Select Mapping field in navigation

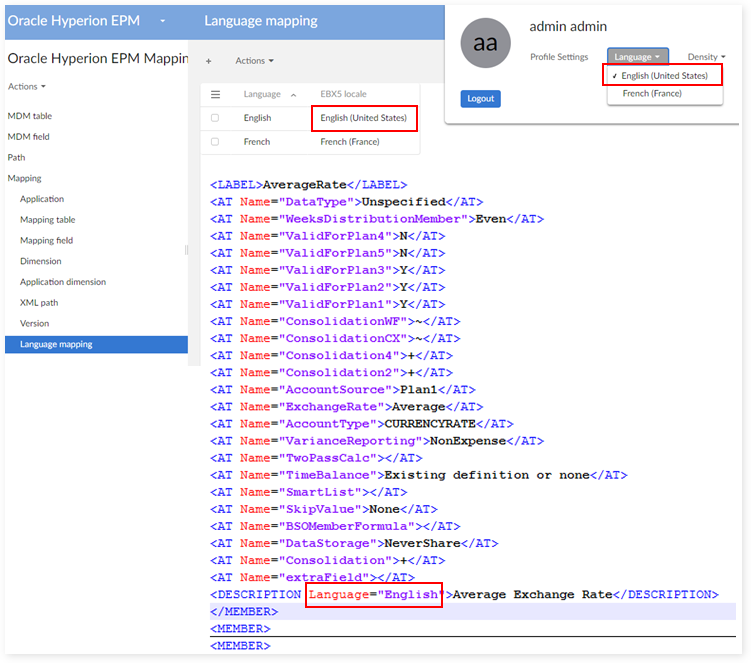pyautogui.click(x=46, y=240)
